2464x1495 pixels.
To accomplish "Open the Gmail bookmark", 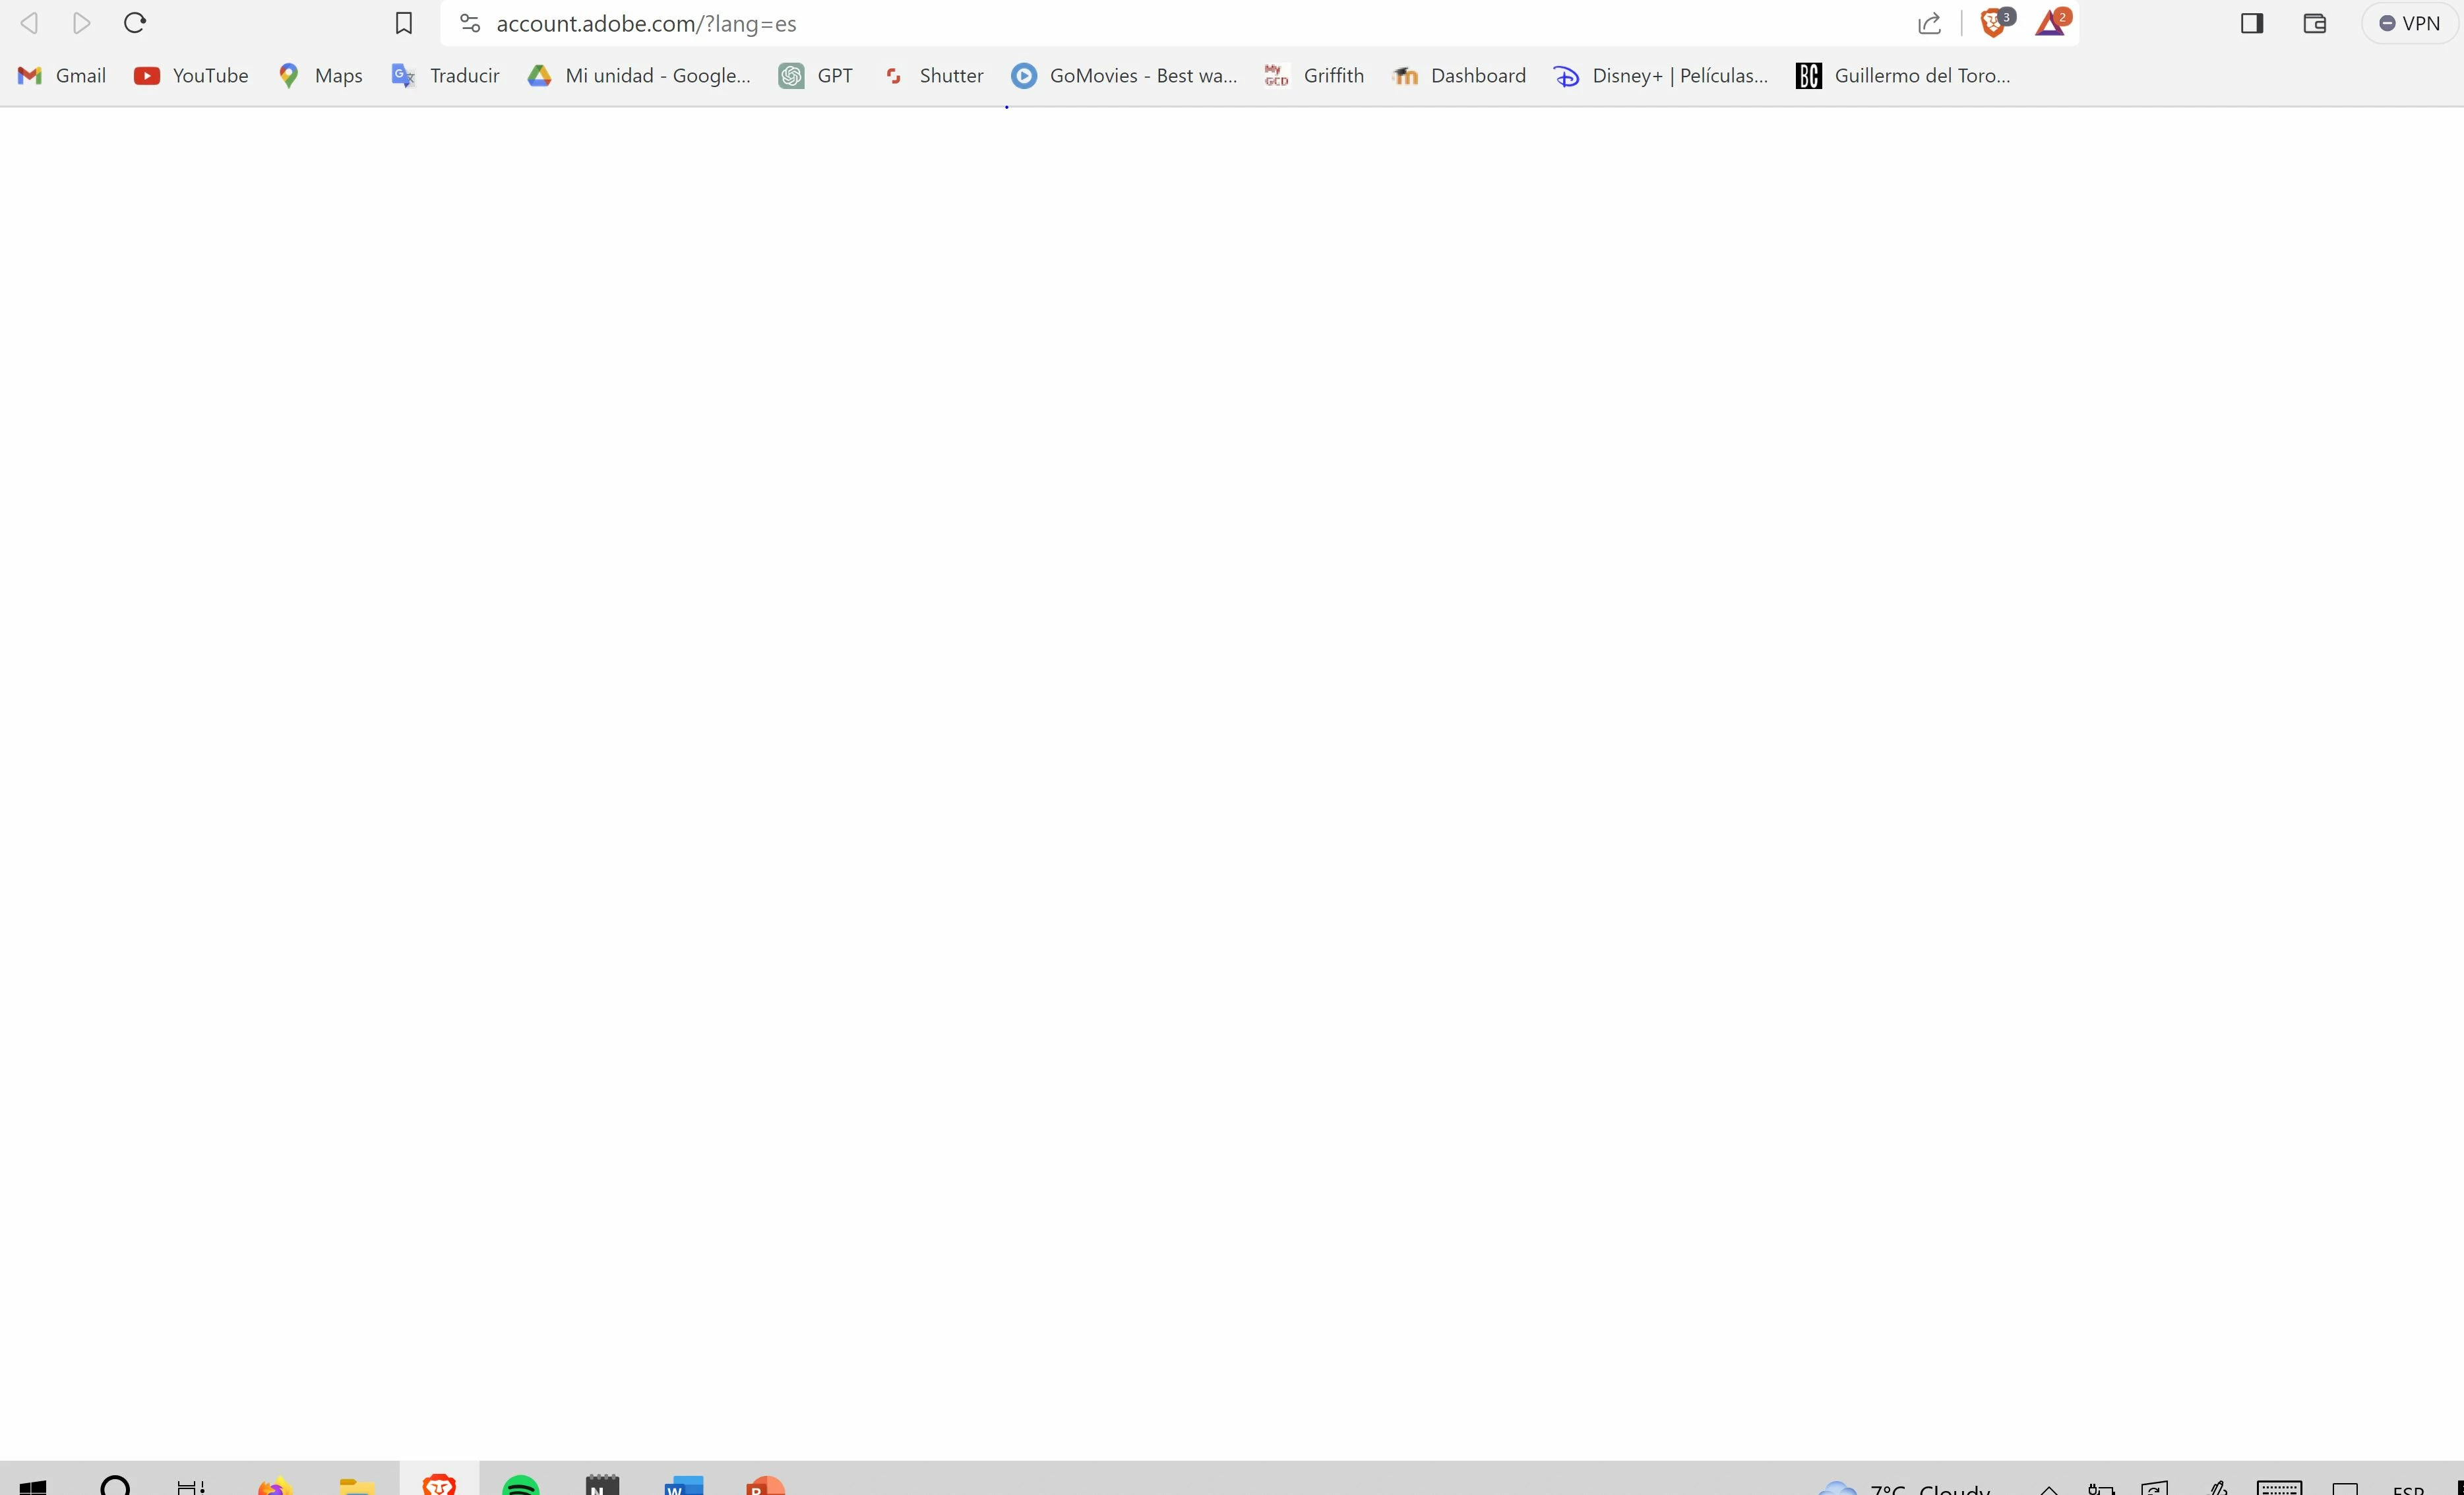I will (x=62, y=76).
